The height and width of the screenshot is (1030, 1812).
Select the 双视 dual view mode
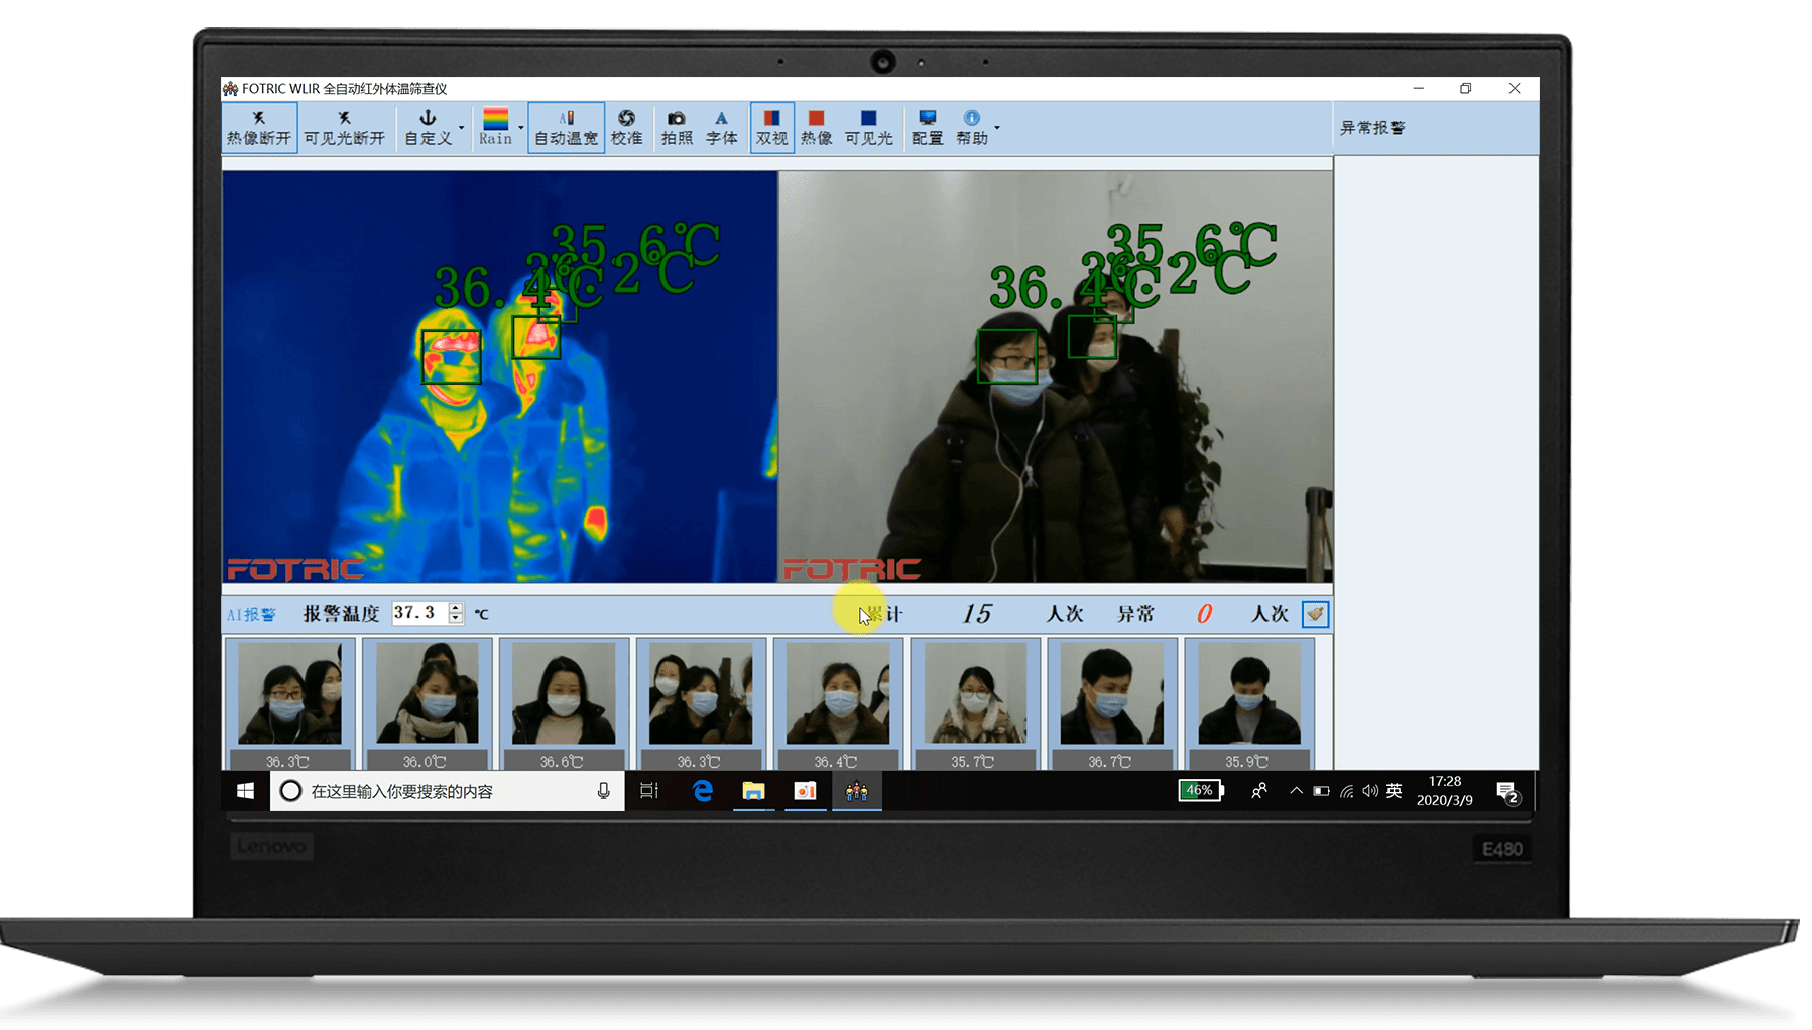(x=772, y=128)
